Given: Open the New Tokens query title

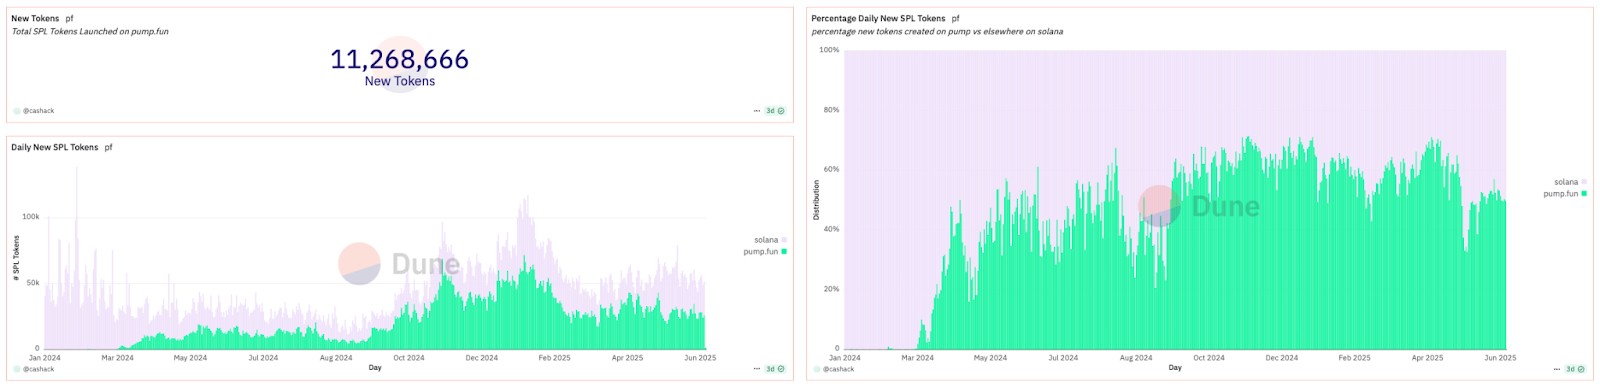Looking at the screenshot, I should pyautogui.click(x=35, y=18).
